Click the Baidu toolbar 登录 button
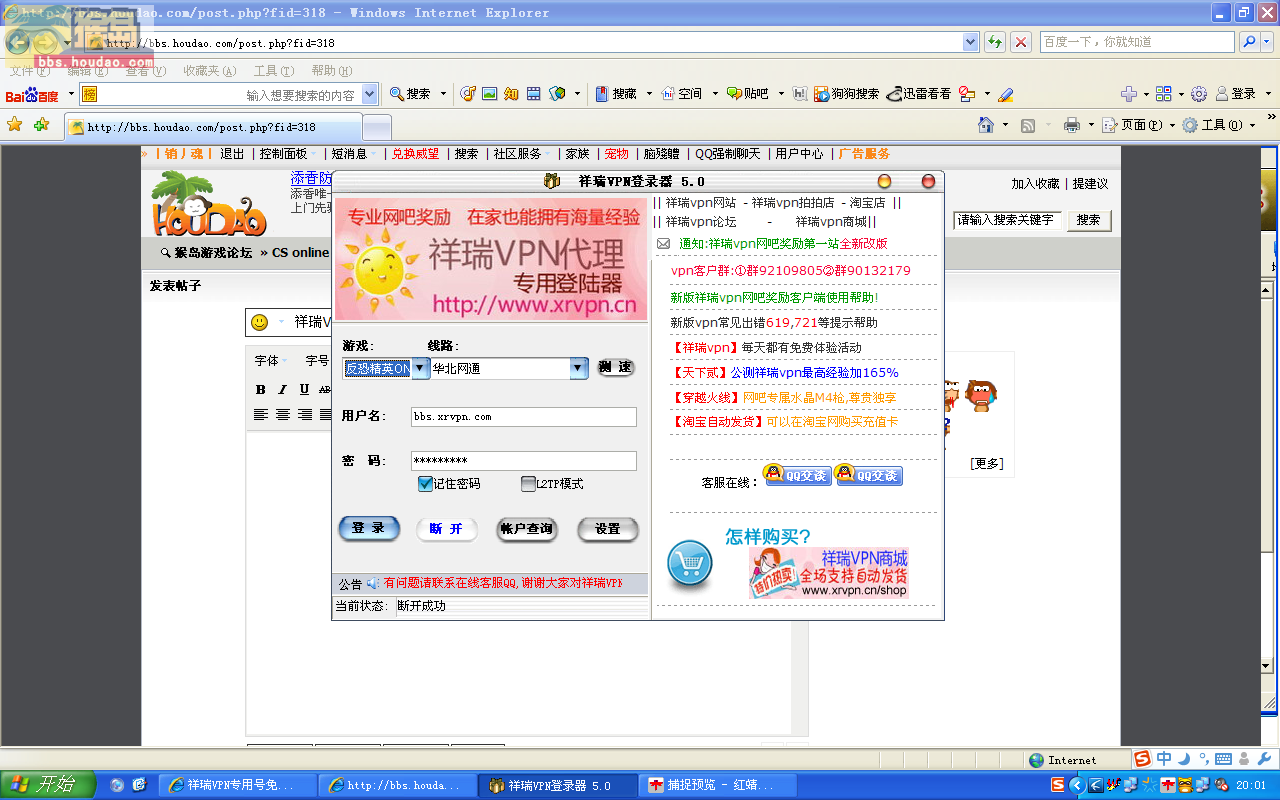The height and width of the screenshot is (800, 1280). [x=1236, y=94]
